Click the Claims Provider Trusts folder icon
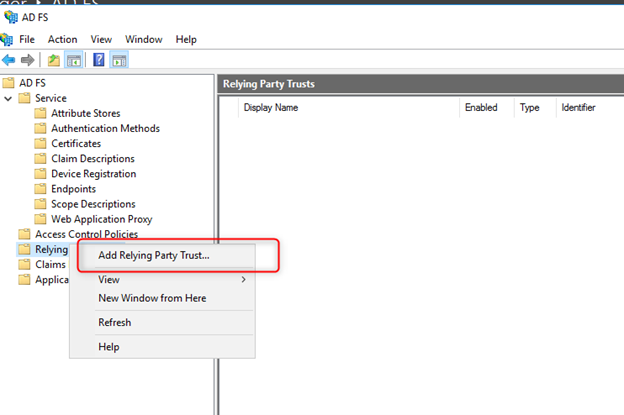 click(x=24, y=264)
